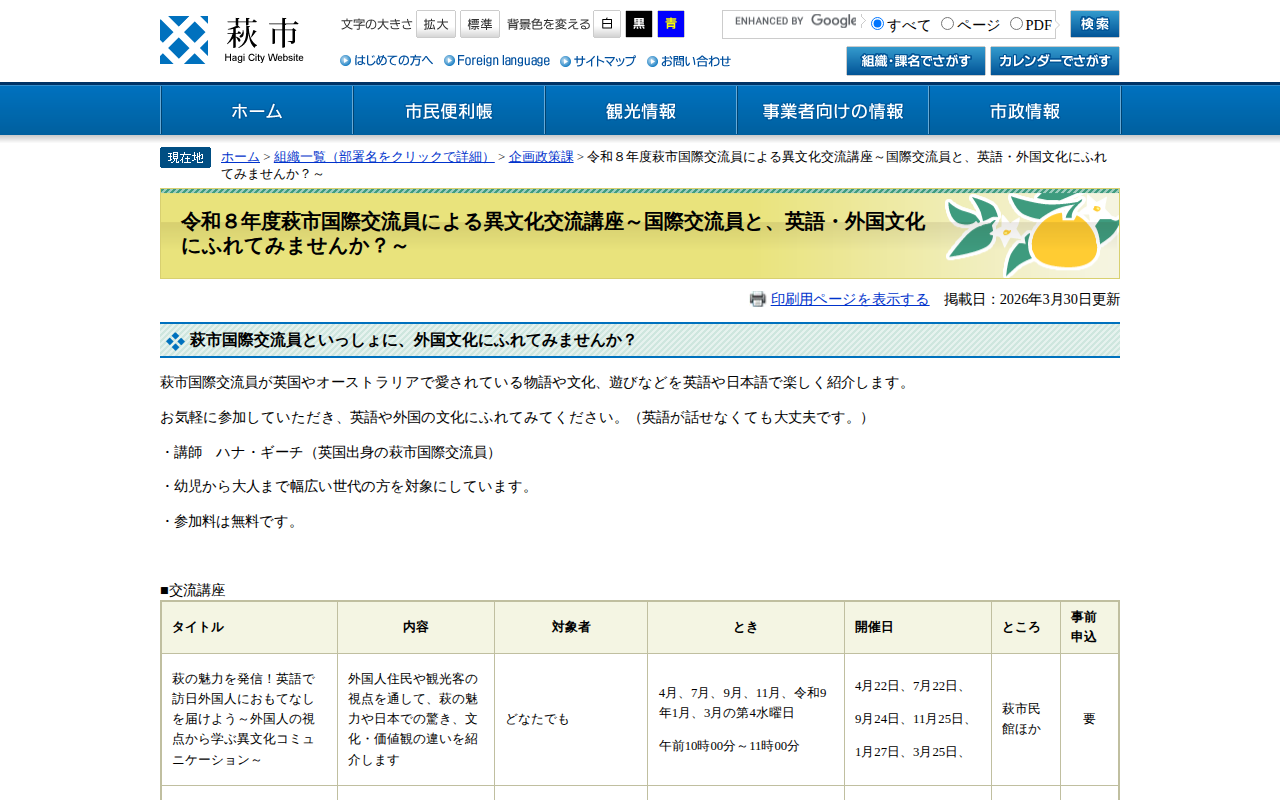Screen dimensions: 1280x800
Task: Open the はじめての方へ link
Action: [387, 61]
